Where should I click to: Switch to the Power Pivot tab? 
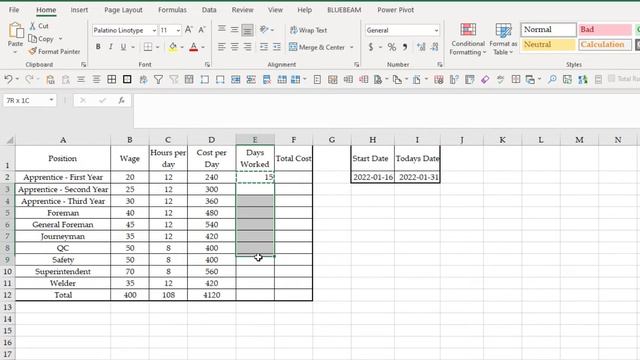click(x=396, y=10)
